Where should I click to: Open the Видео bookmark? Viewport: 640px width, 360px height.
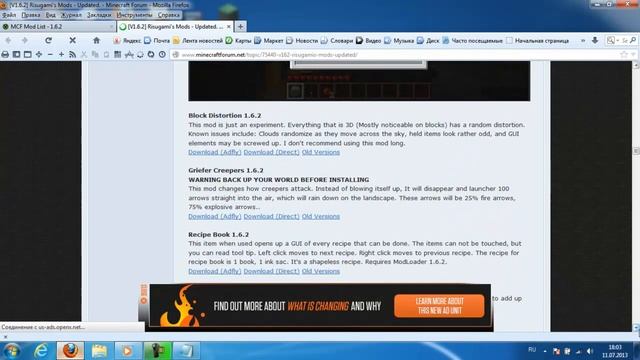click(x=369, y=41)
